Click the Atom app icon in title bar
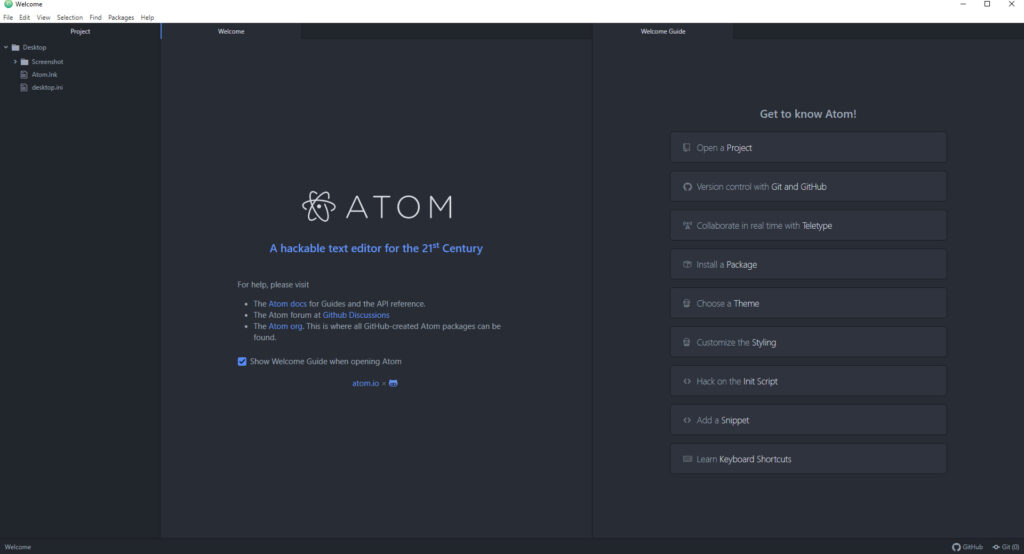The width and height of the screenshot is (1024, 554). (x=8, y=4)
